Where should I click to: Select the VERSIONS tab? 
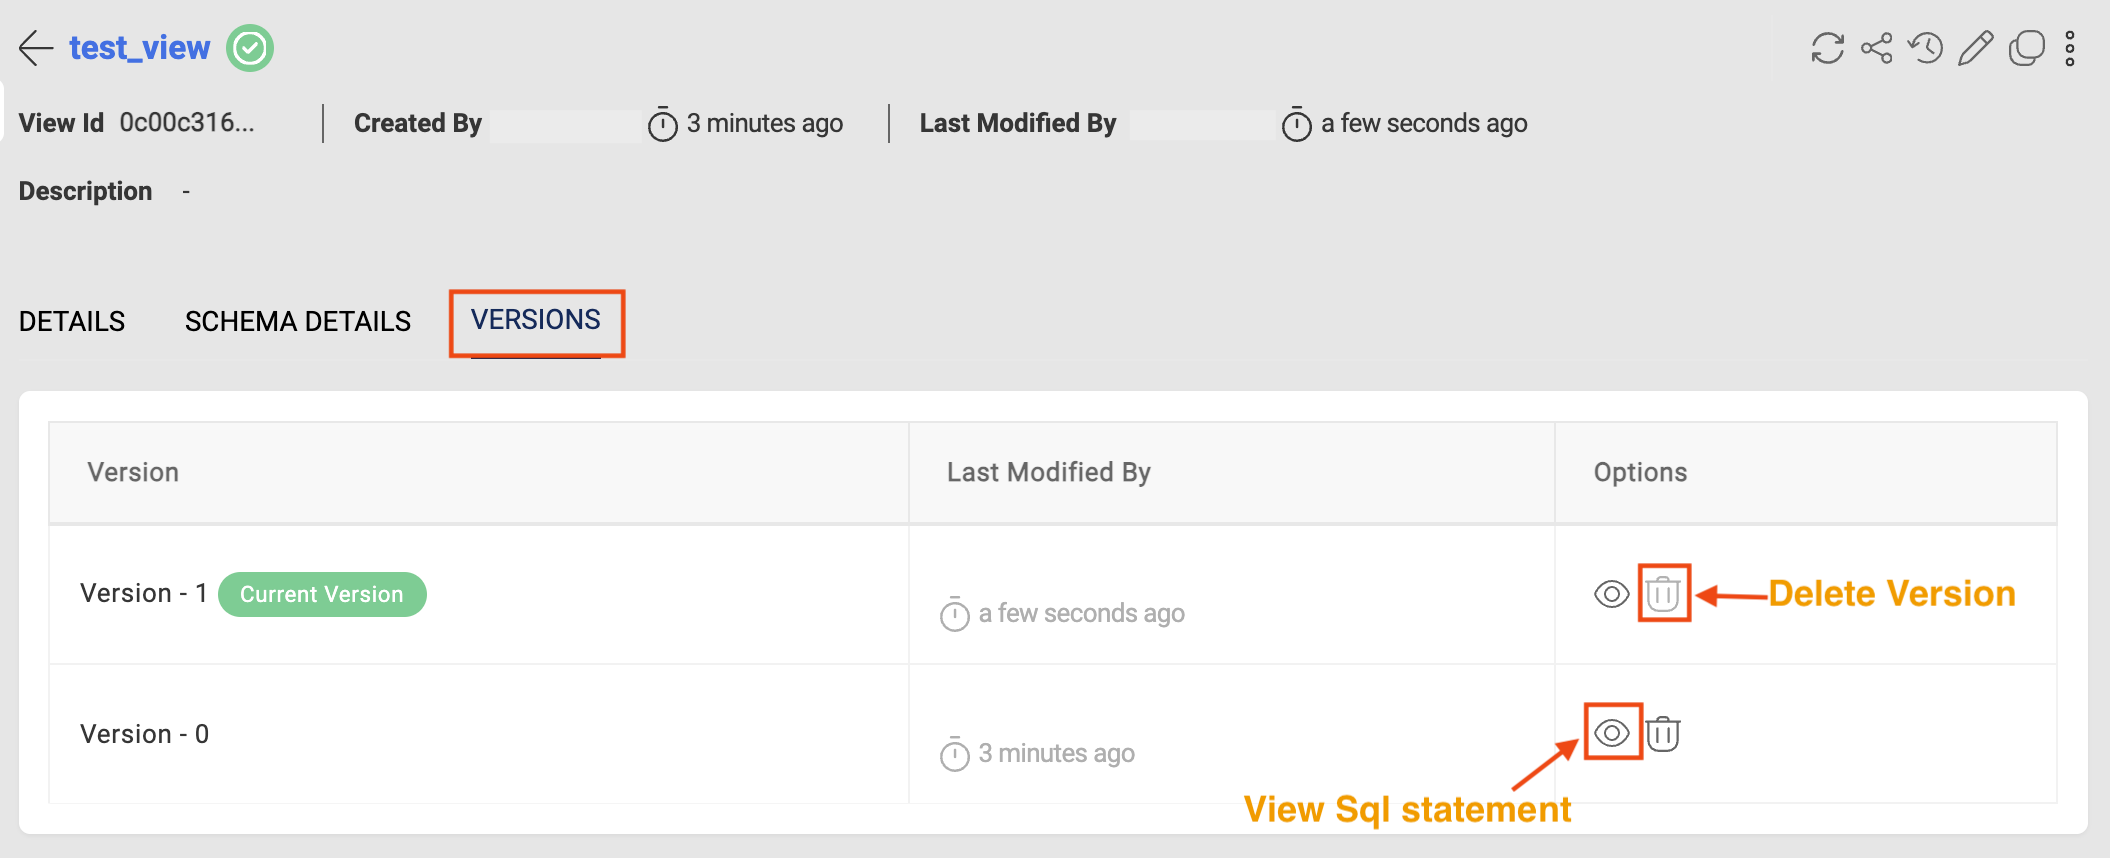click(536, 320)
